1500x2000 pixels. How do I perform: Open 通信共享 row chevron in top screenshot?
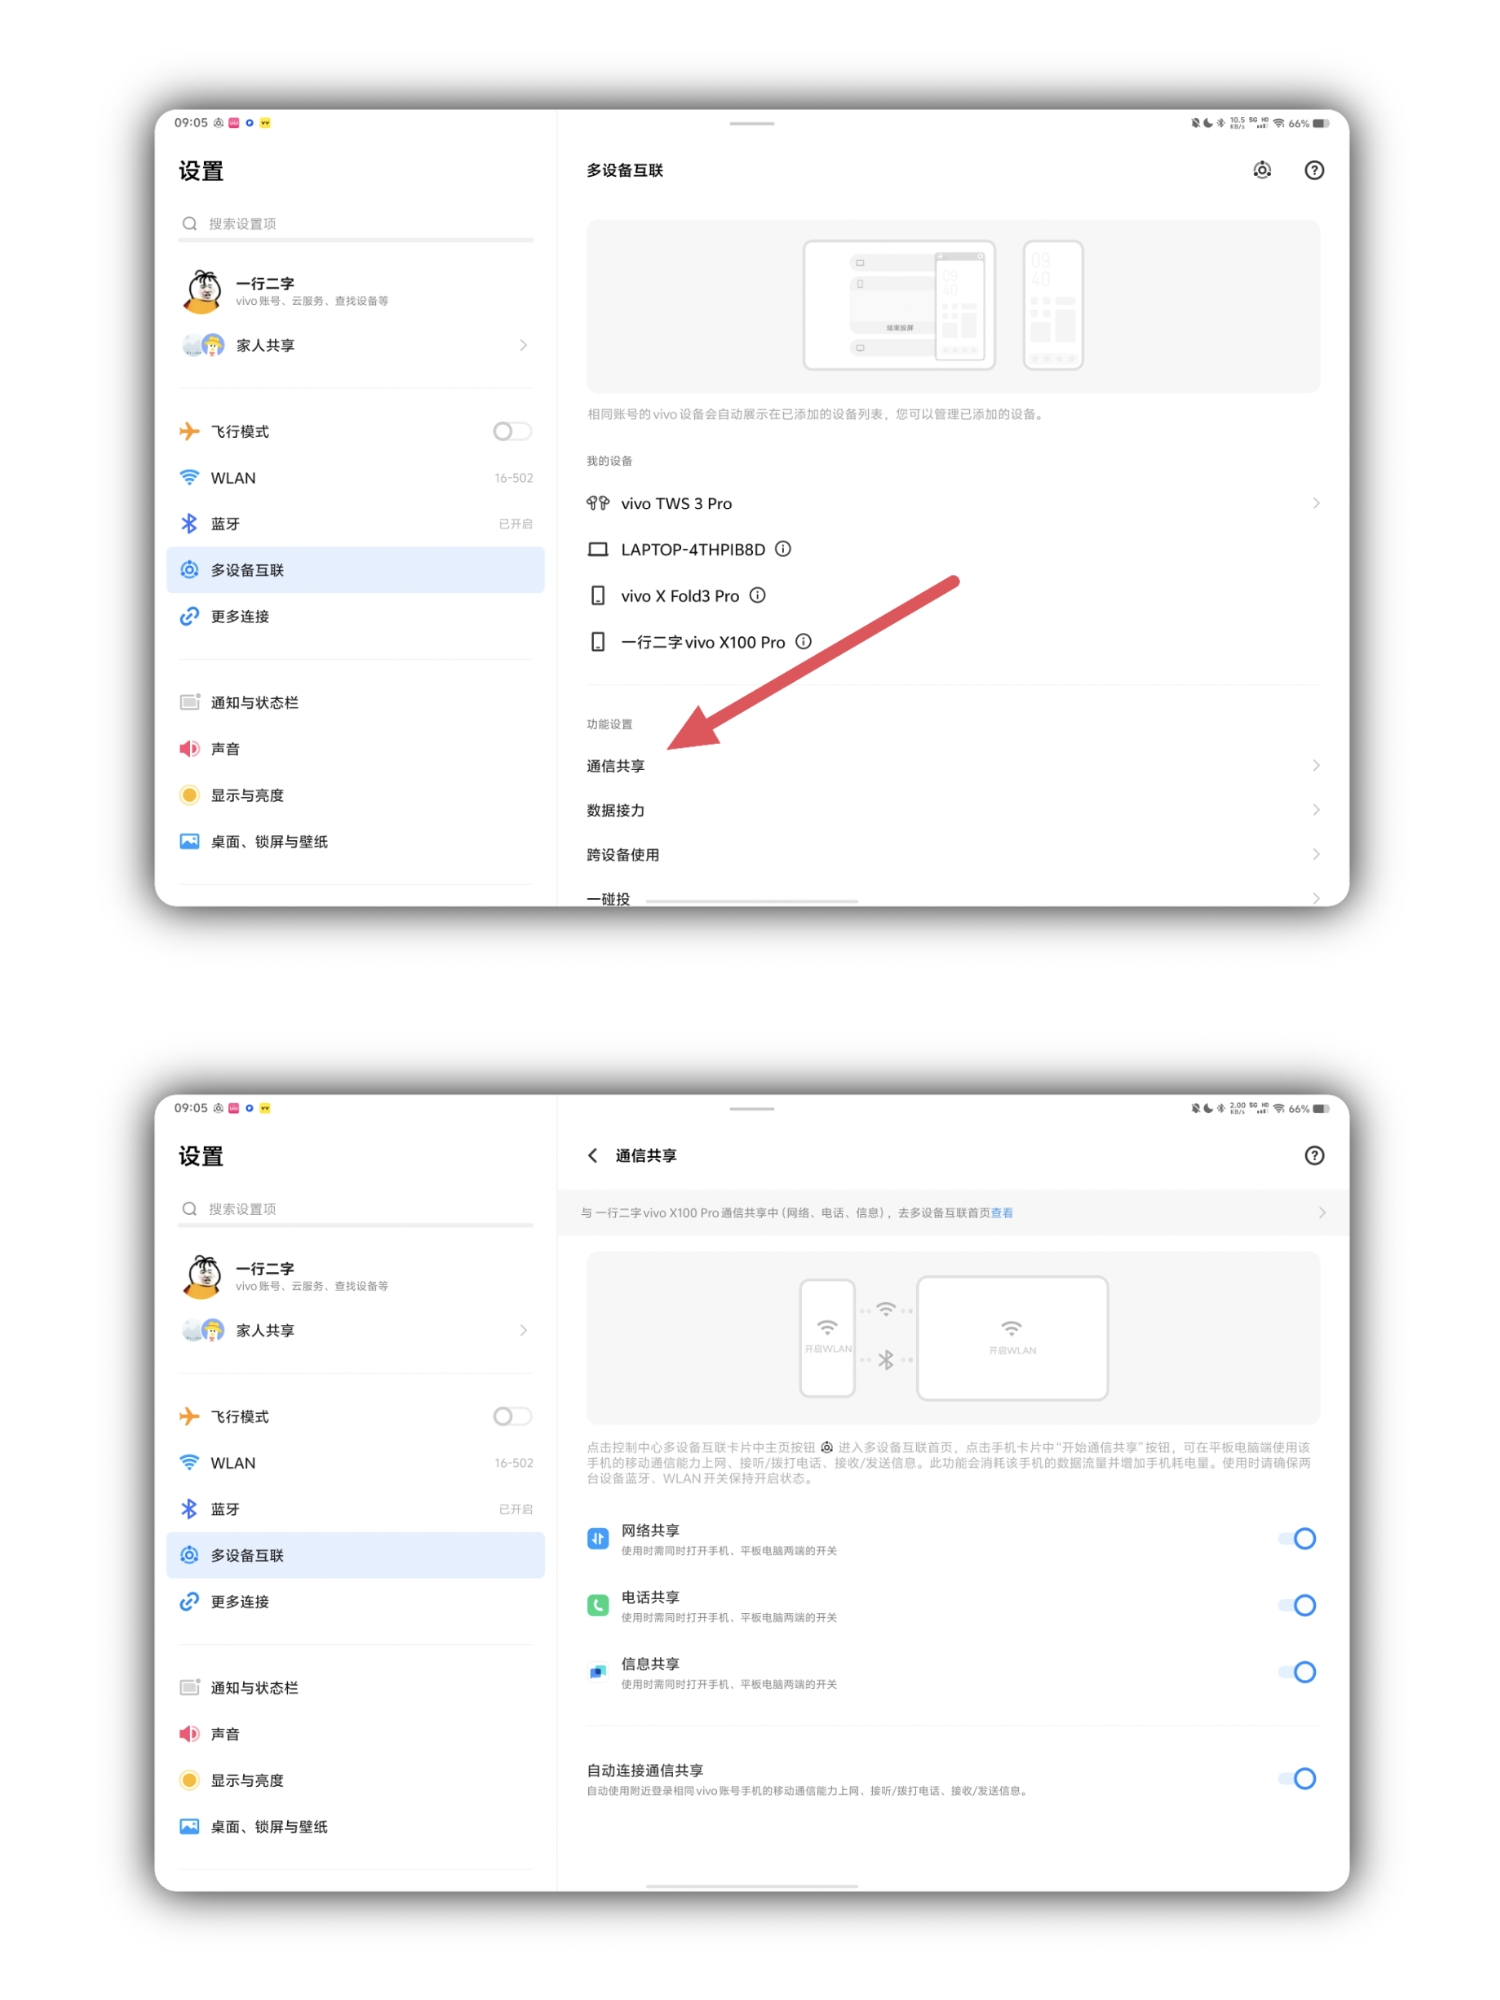pyautogui.click(x=1316, y=765)
